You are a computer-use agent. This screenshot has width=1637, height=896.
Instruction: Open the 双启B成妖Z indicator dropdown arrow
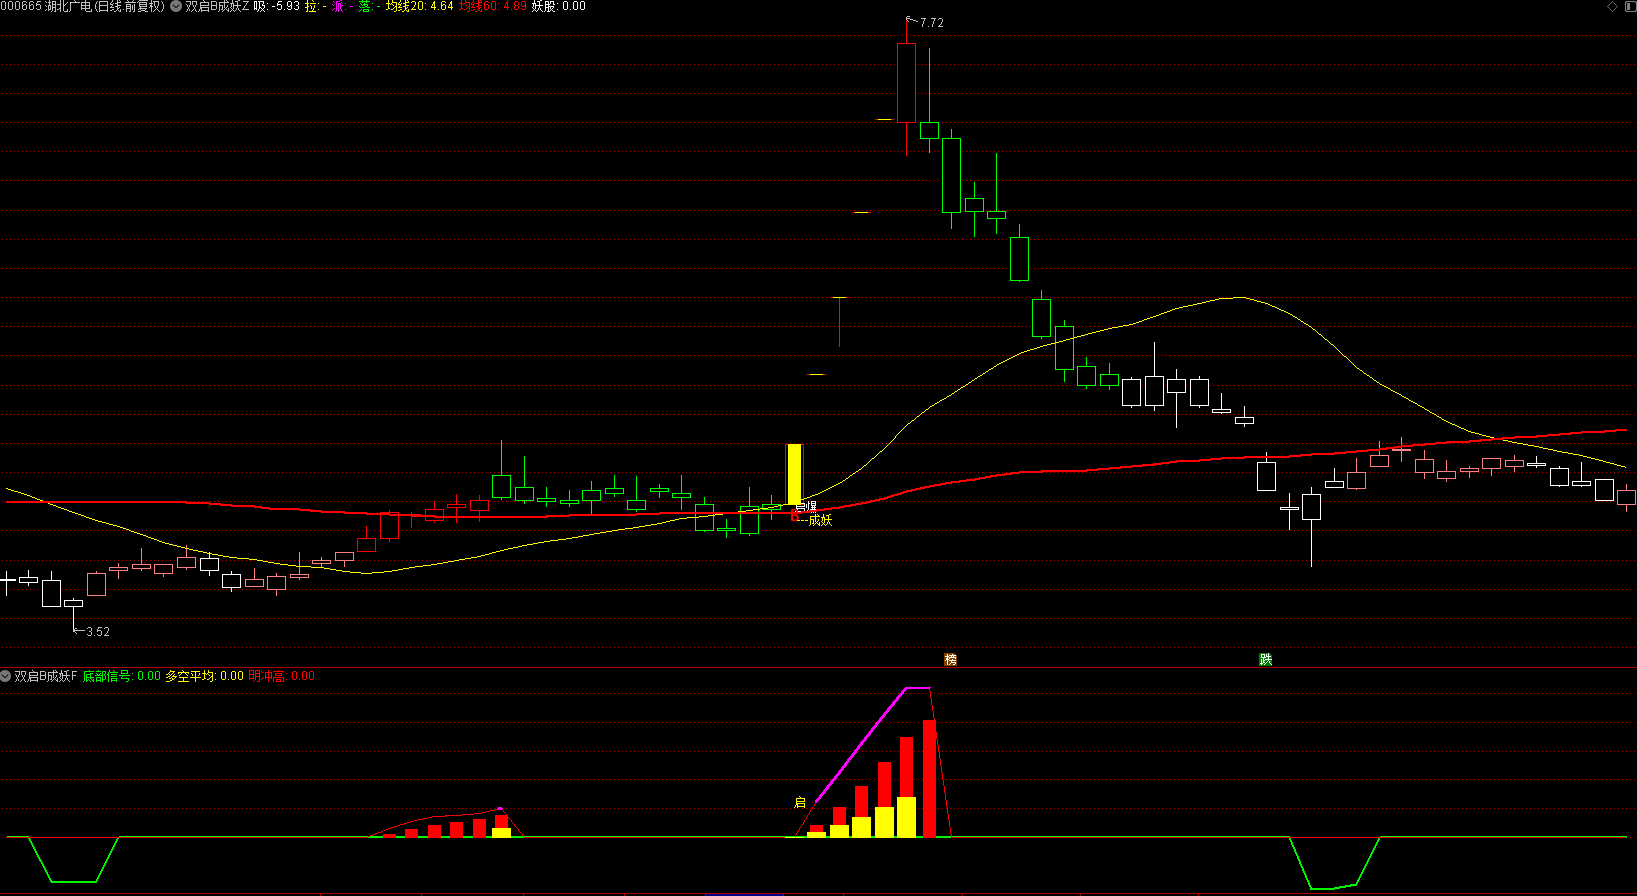(176, 6)
